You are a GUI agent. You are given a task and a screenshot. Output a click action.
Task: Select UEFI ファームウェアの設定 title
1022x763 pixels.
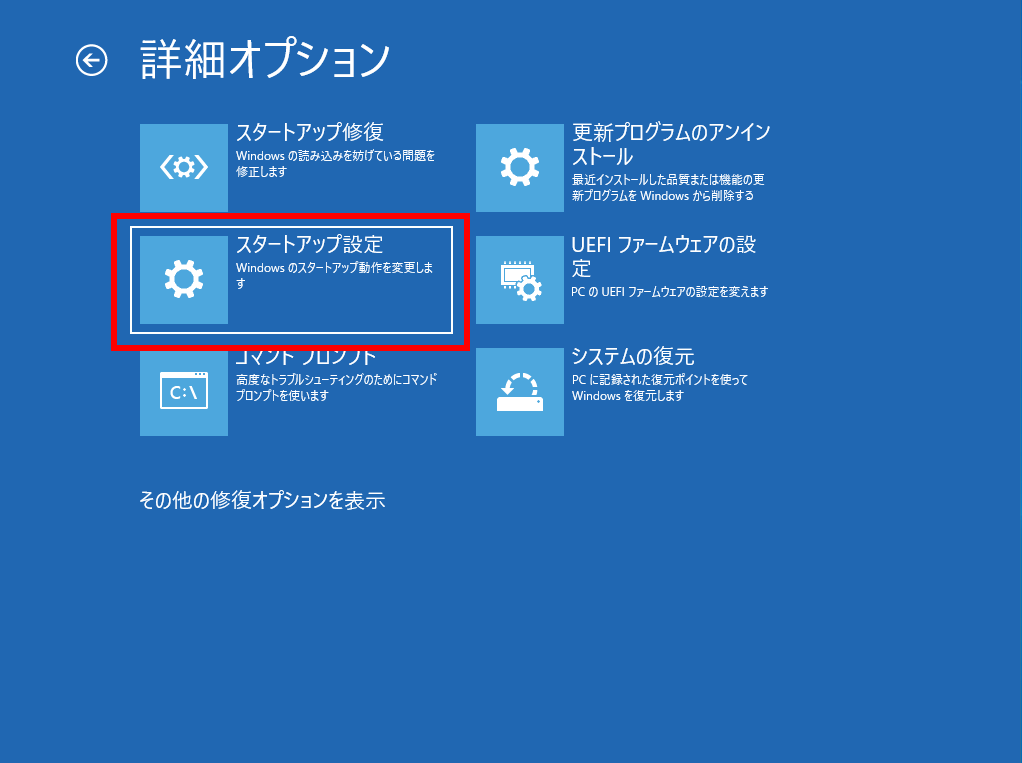pos(664,257)
